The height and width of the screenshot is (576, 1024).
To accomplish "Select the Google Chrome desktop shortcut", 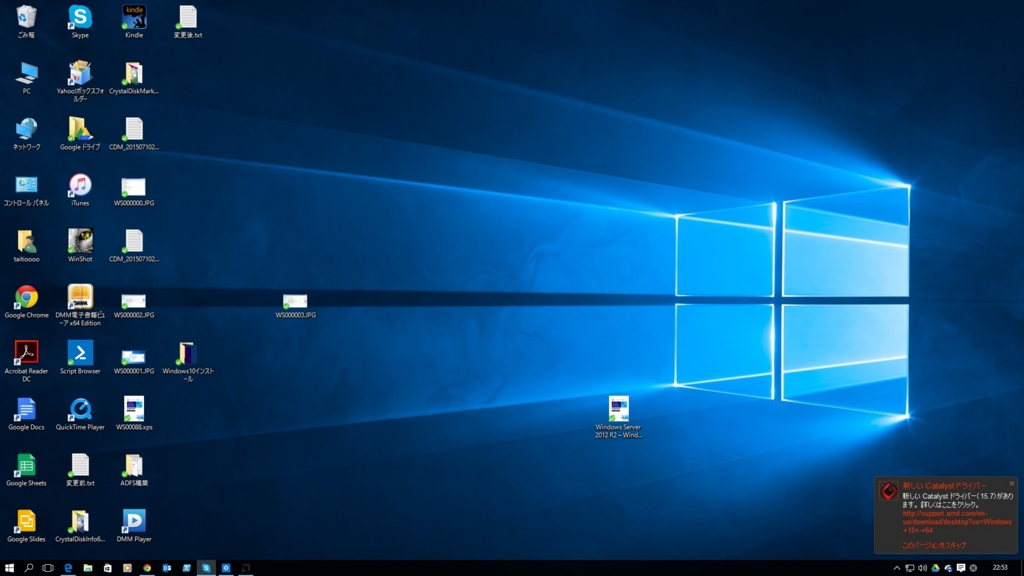I will coord(26,301).
